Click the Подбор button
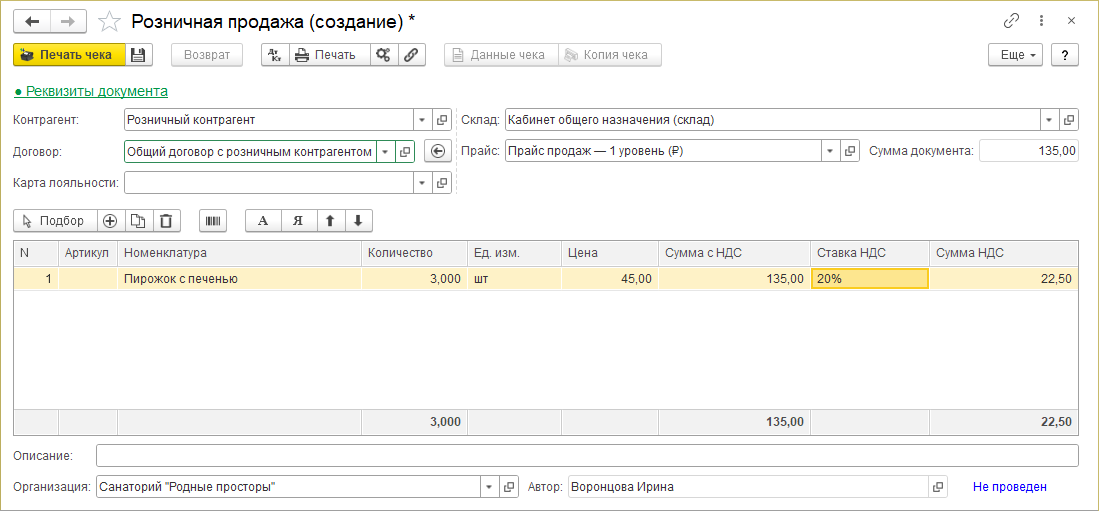 point(54,221)
